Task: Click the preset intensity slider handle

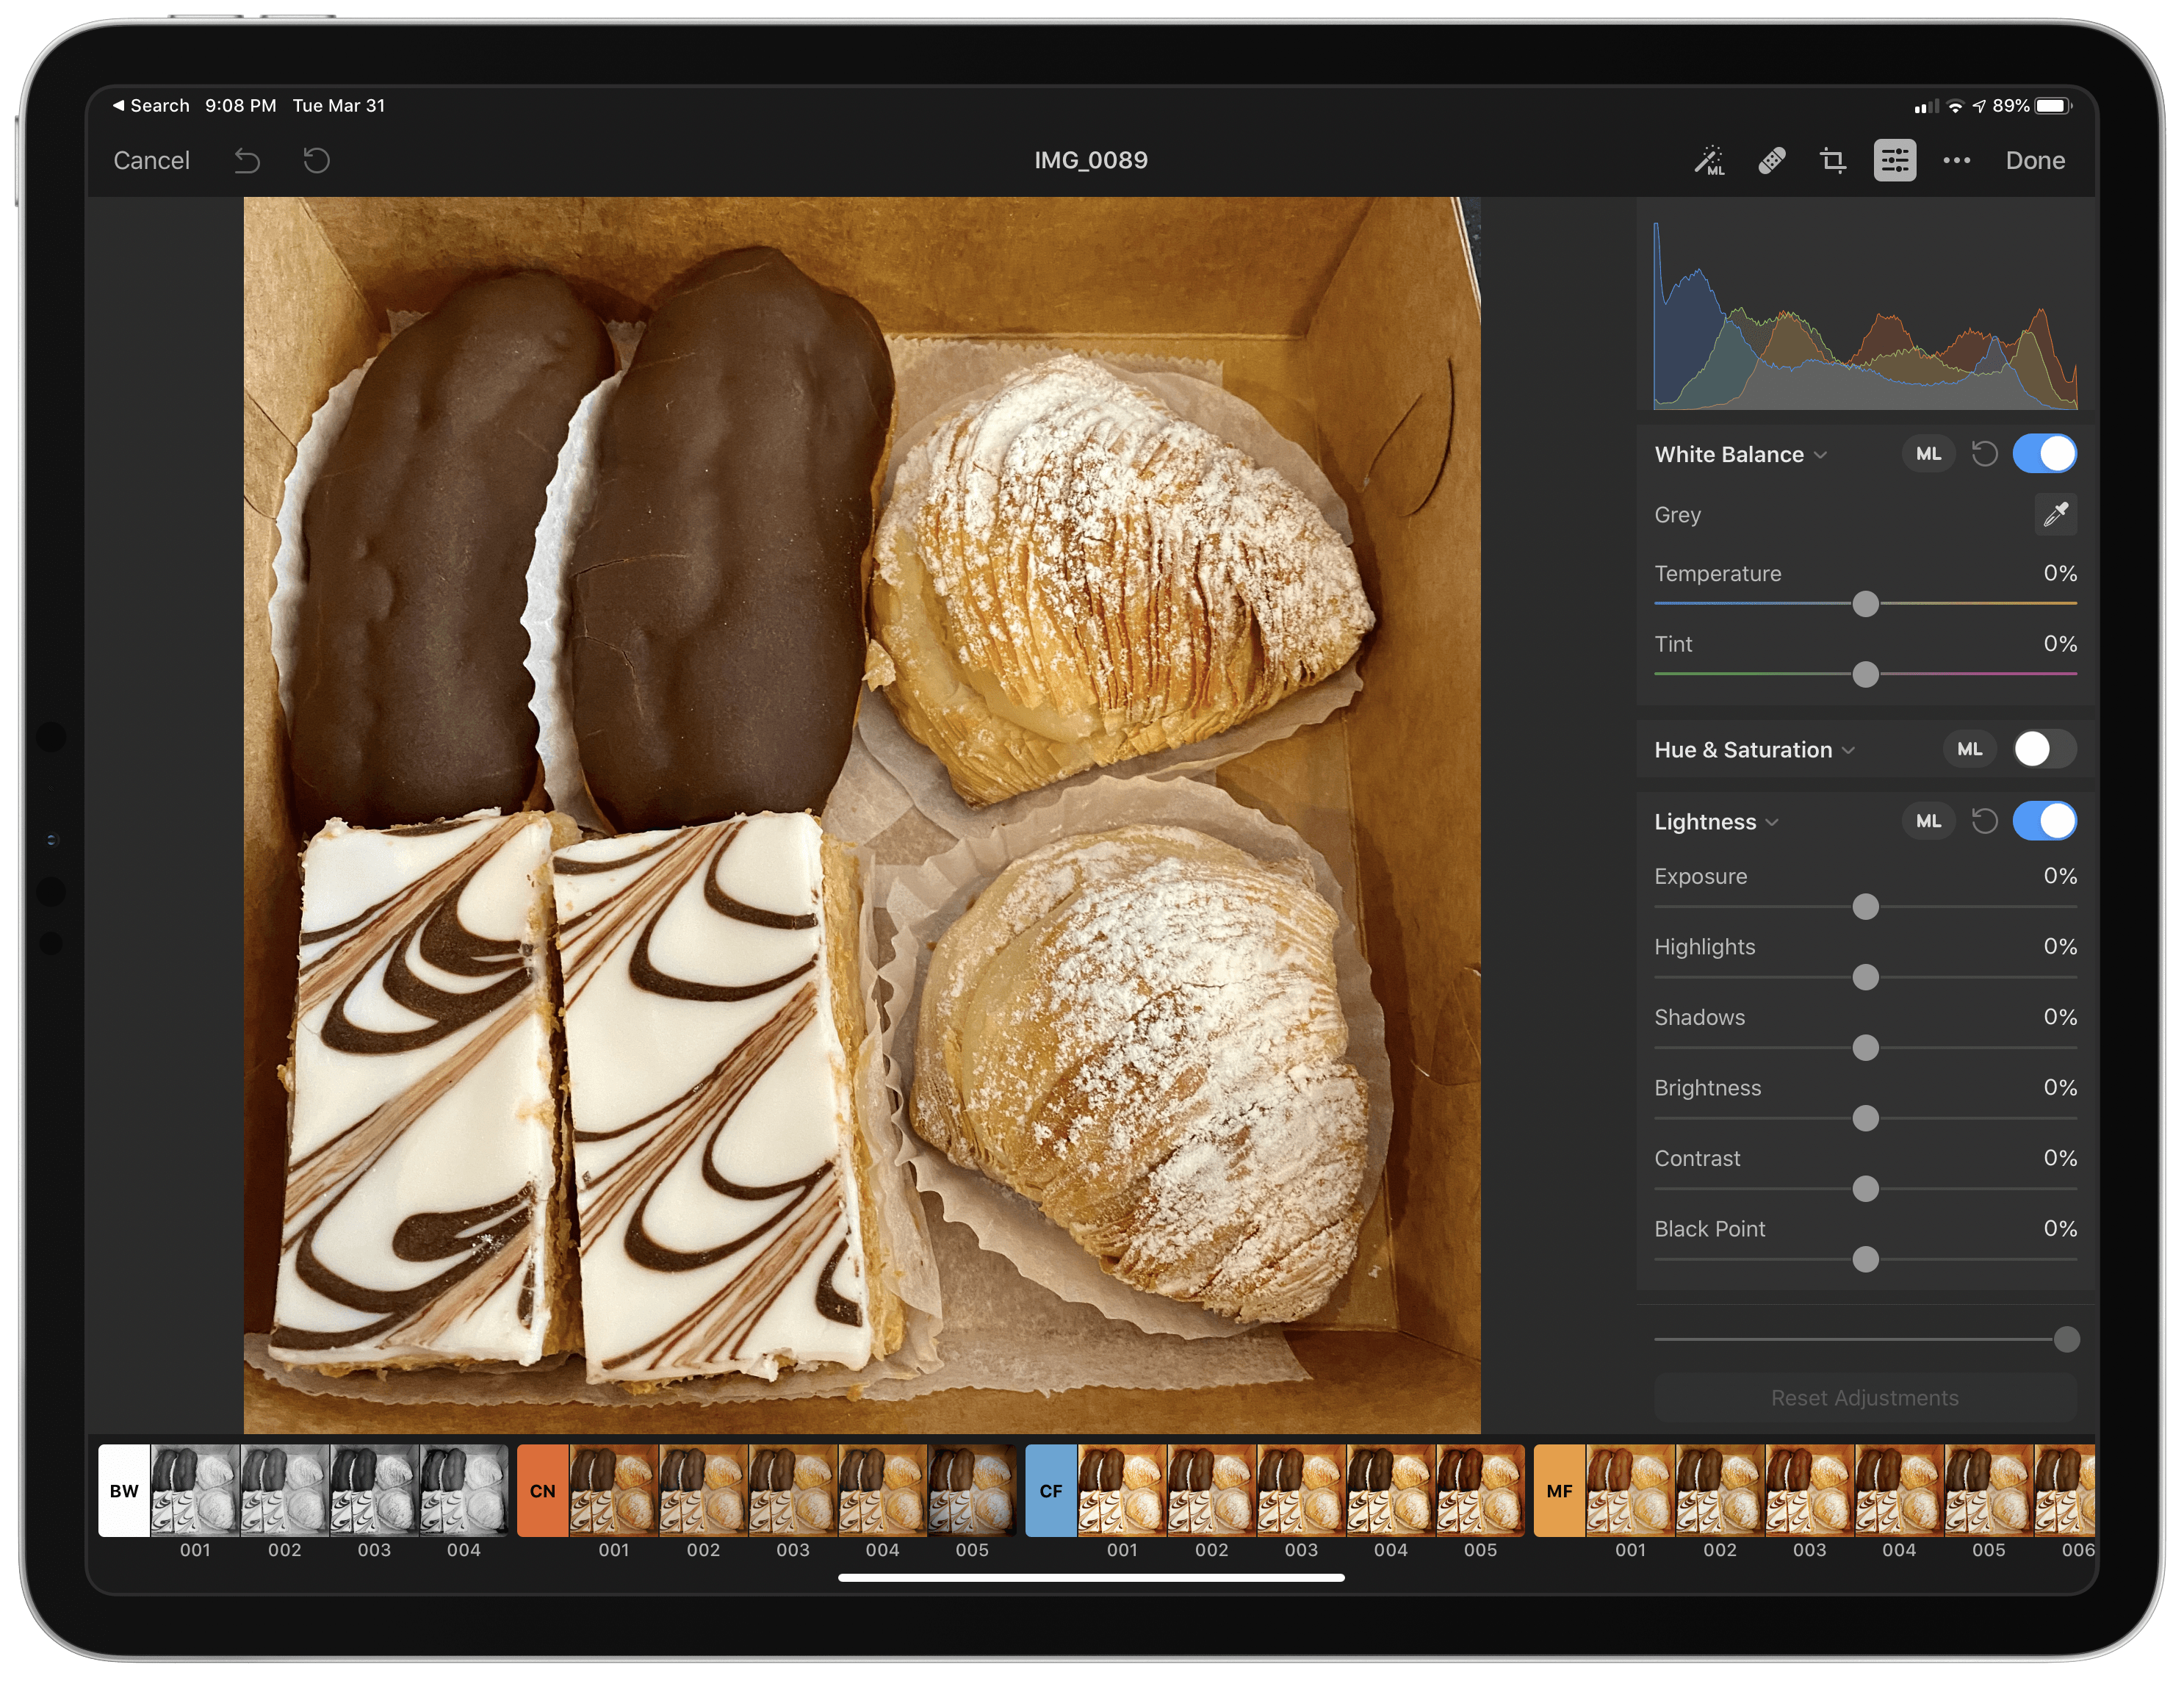Action: [x=2066, y=1339]
